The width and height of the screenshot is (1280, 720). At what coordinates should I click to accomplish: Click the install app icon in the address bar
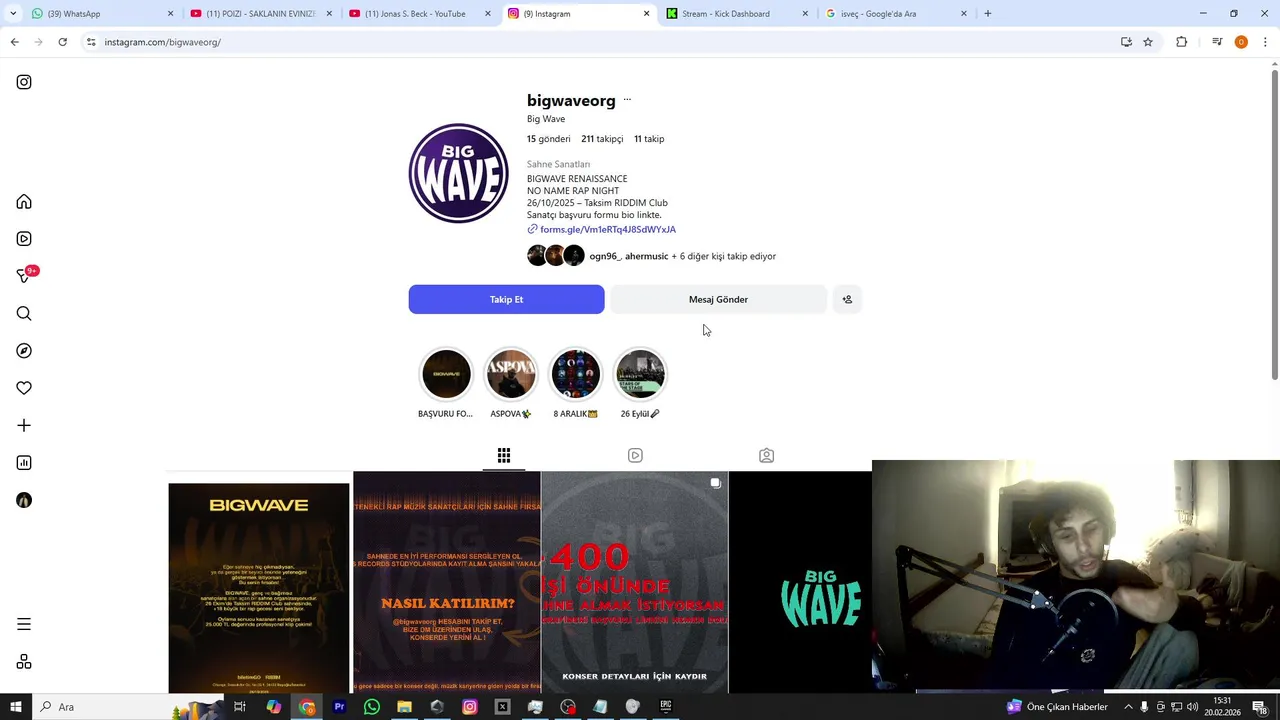[1126, 42]
